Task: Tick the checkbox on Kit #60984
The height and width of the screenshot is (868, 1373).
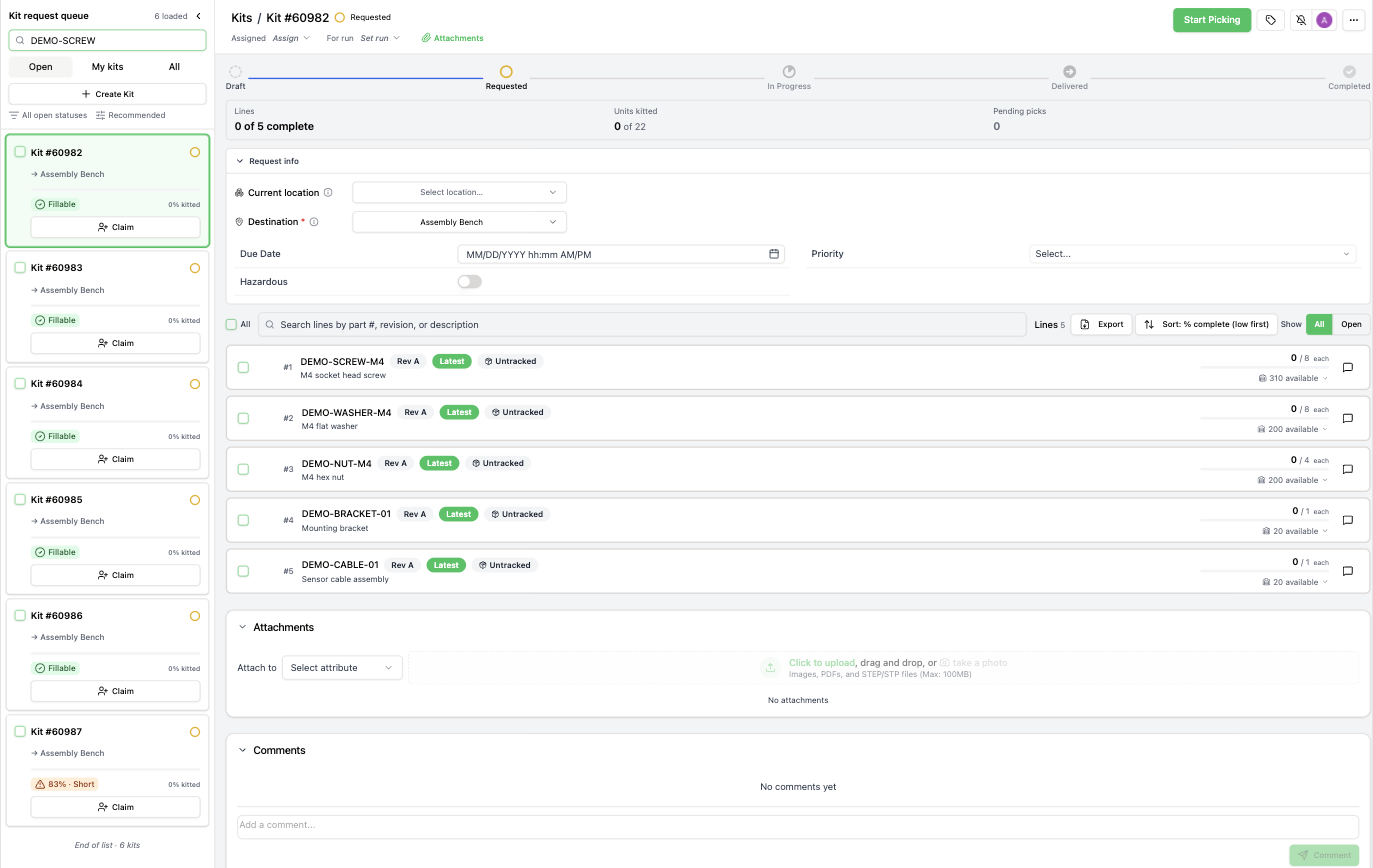Action: pyautogui.click(x=20, y=384)
